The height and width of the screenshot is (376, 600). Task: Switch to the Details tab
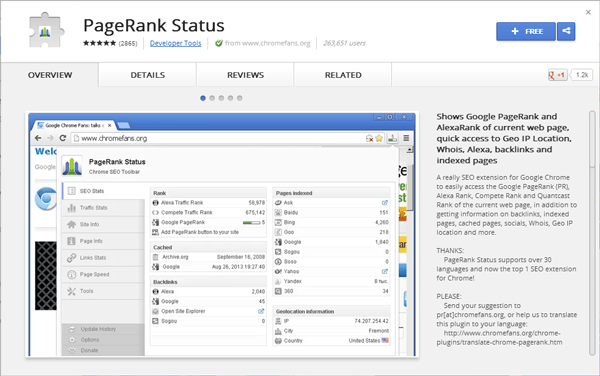148,75
